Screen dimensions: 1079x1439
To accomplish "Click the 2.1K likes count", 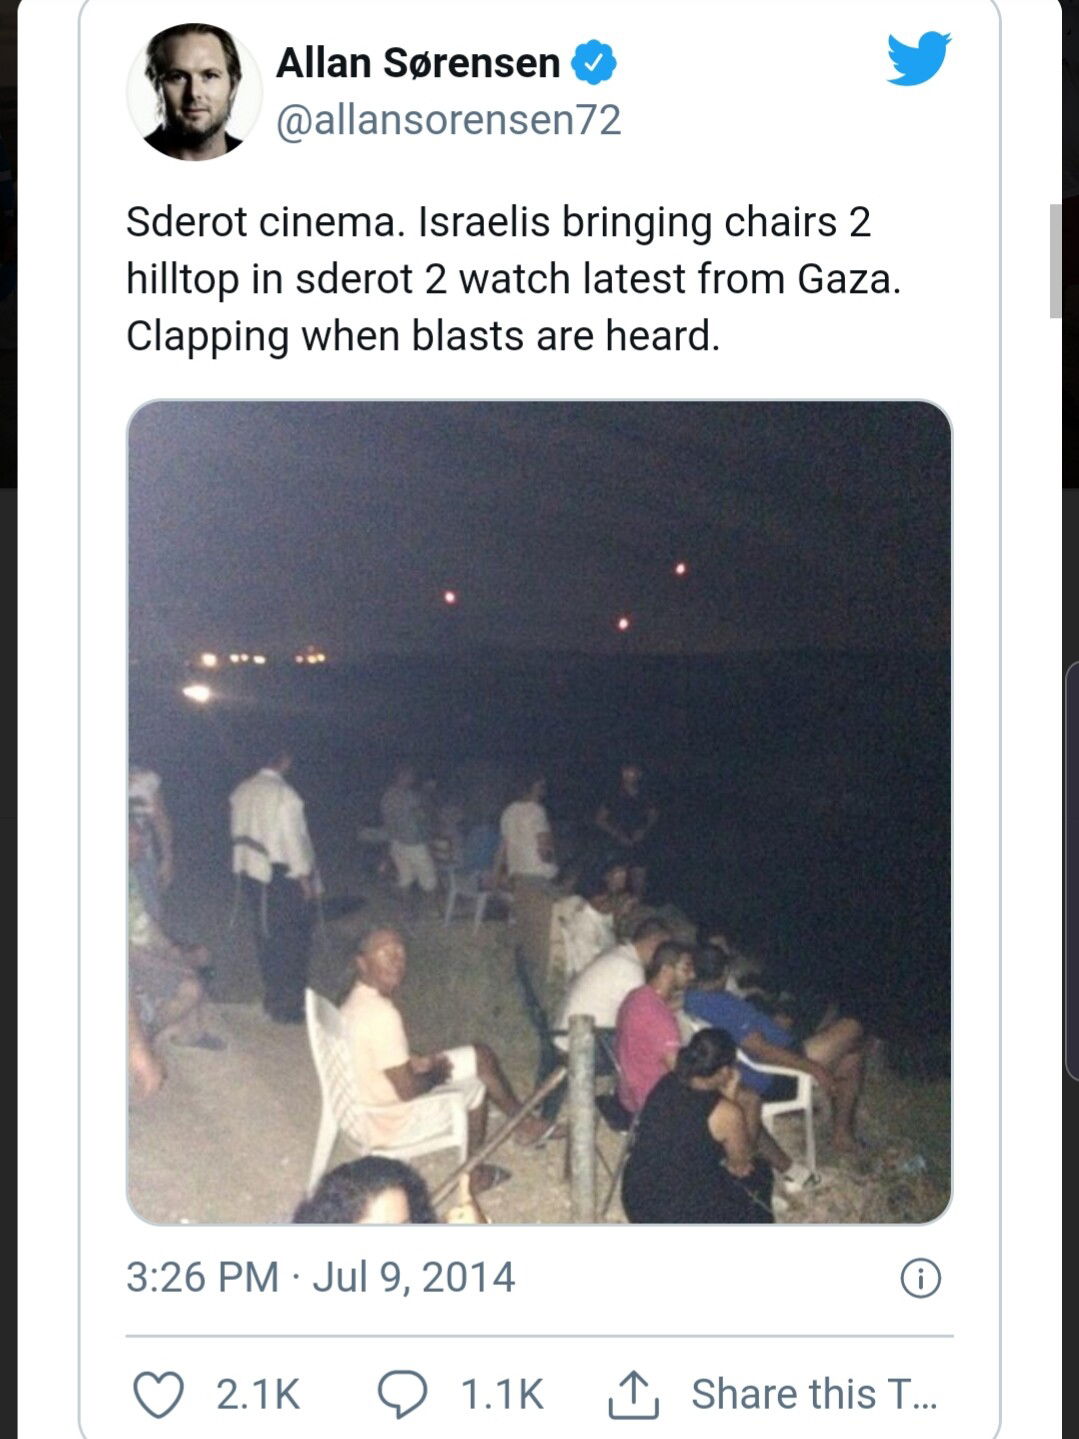I will [x=258, y=1394].
